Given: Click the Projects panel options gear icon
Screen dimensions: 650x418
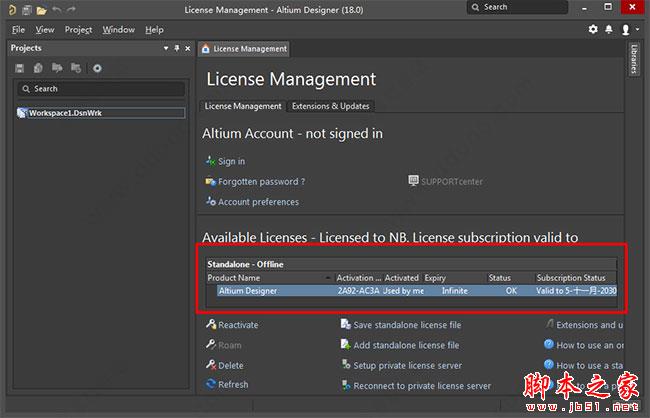Looking at the screenshot, I should coord(97,68).
